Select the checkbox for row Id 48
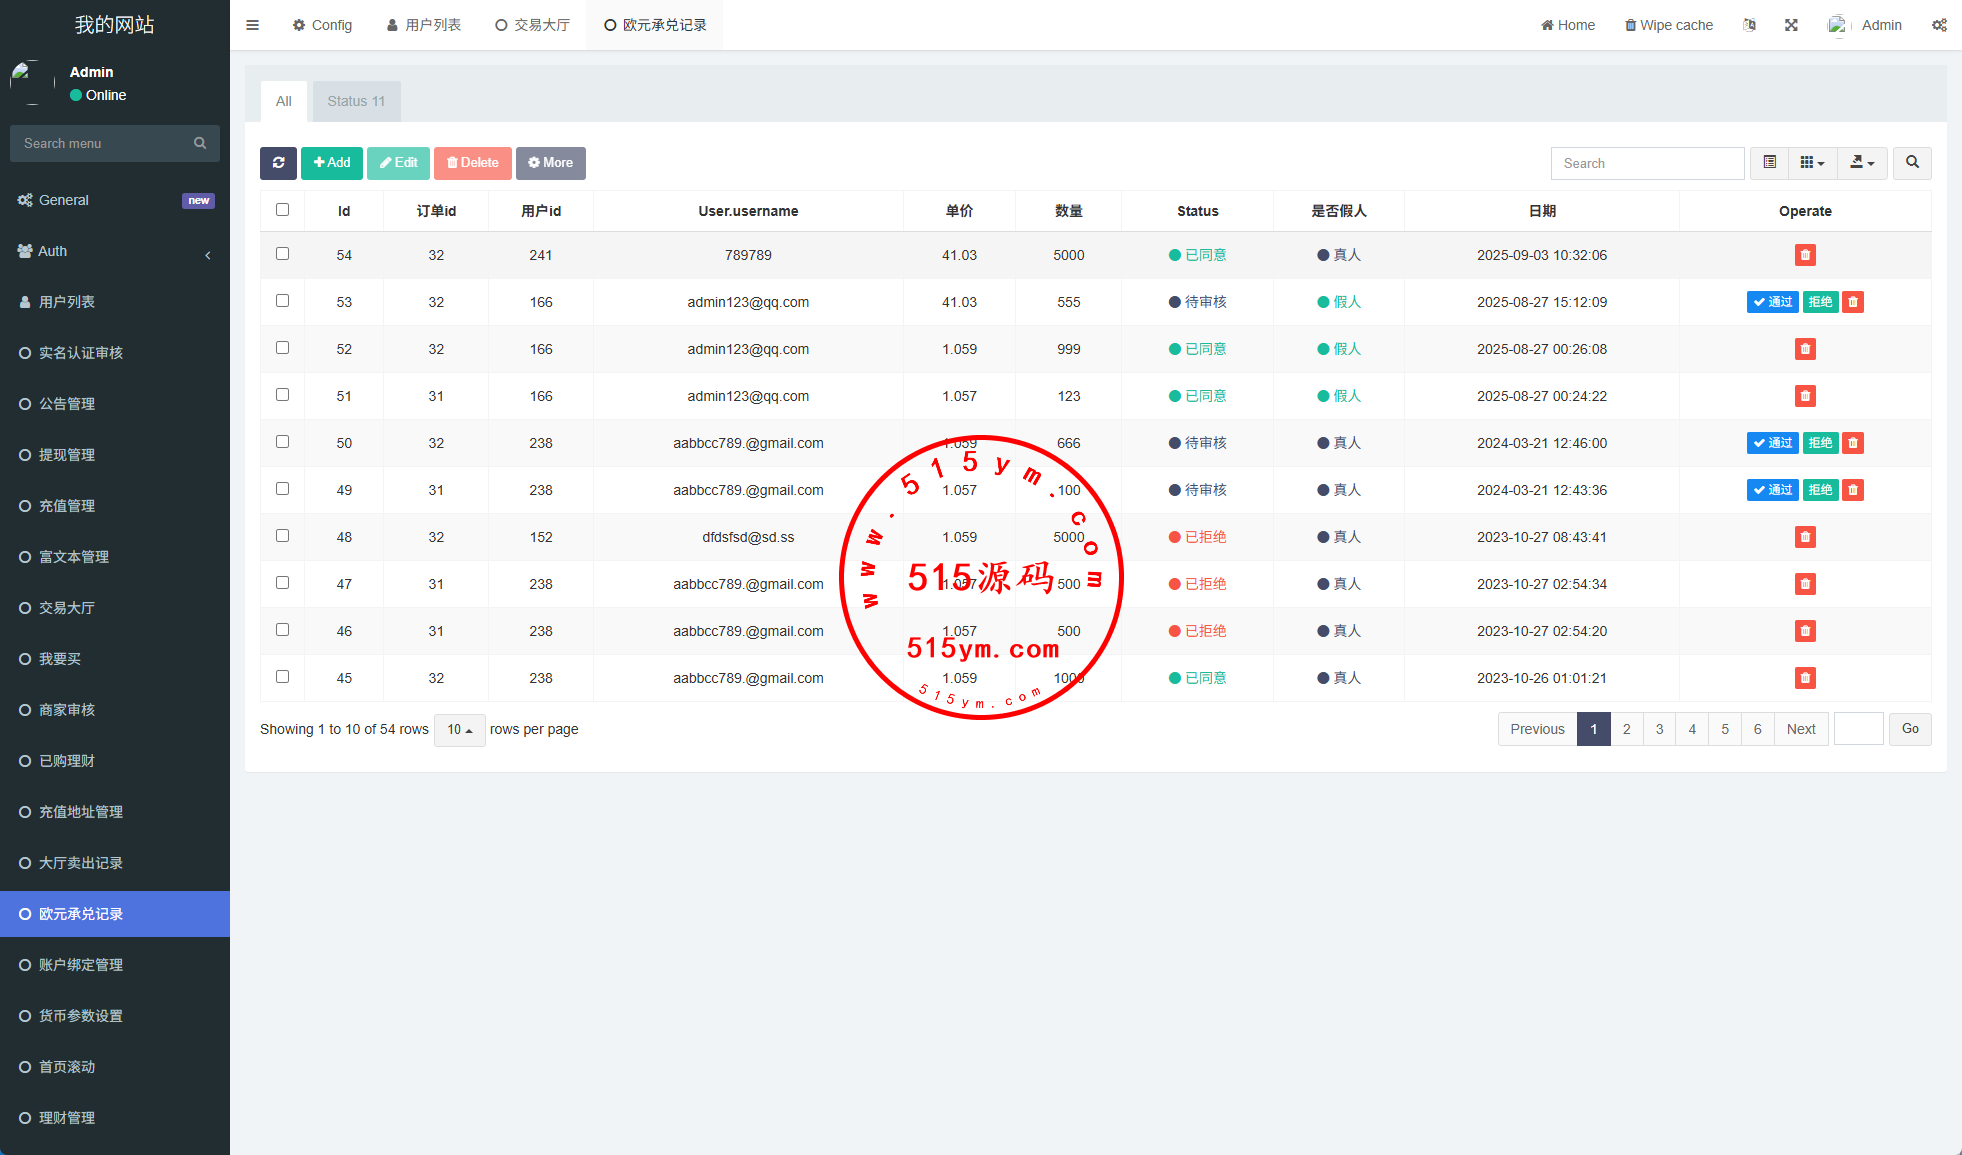The height and width of the screenshot is (1155, 1962). (282, 536)
